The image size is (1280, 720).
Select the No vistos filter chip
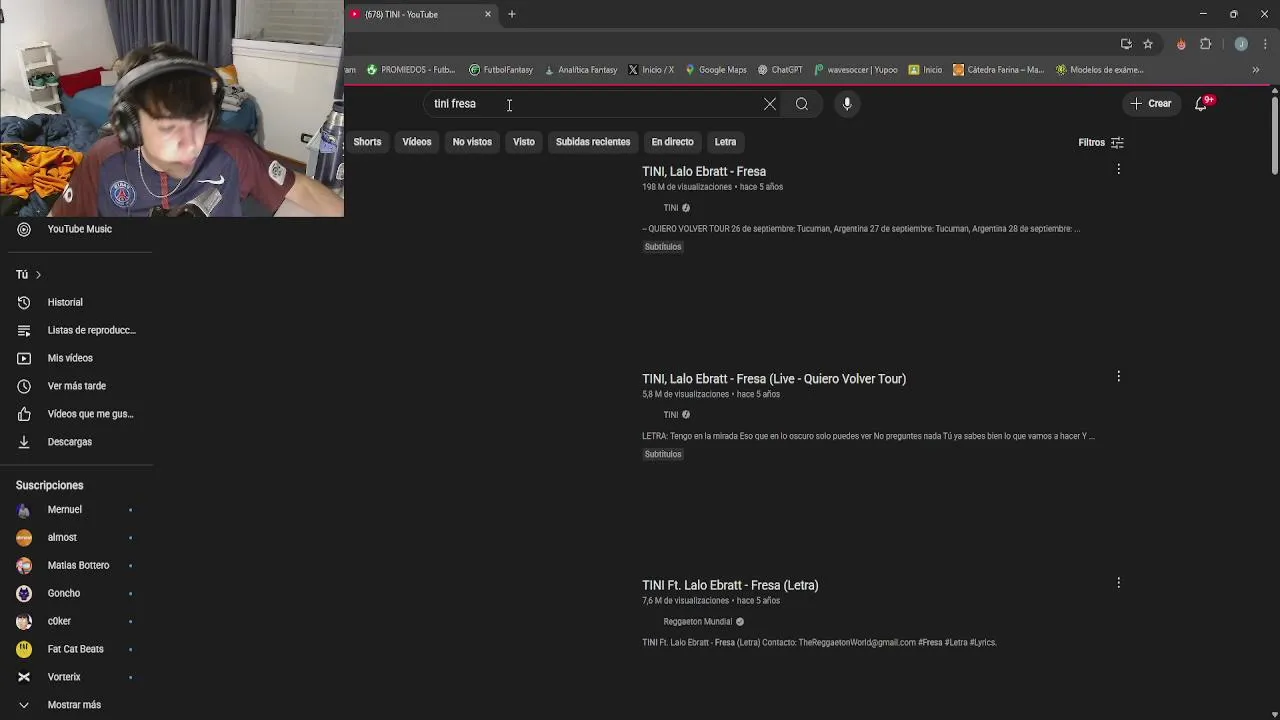point(472,142)
